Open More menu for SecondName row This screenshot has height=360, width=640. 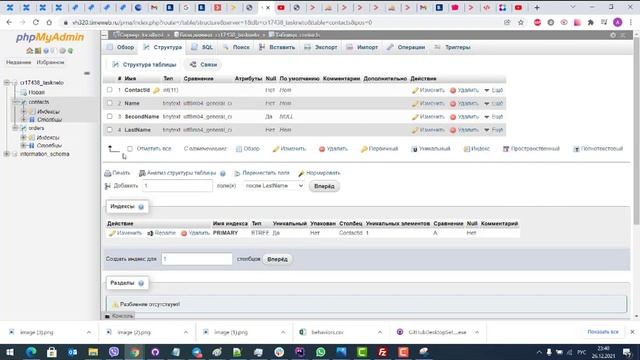coord(493,117)
